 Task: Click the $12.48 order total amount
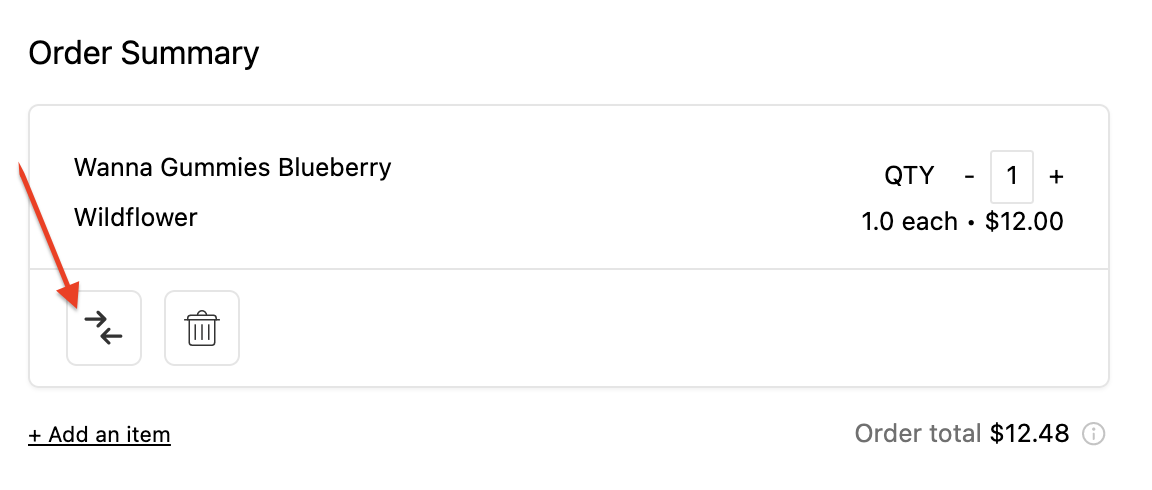coord(1029,433)
